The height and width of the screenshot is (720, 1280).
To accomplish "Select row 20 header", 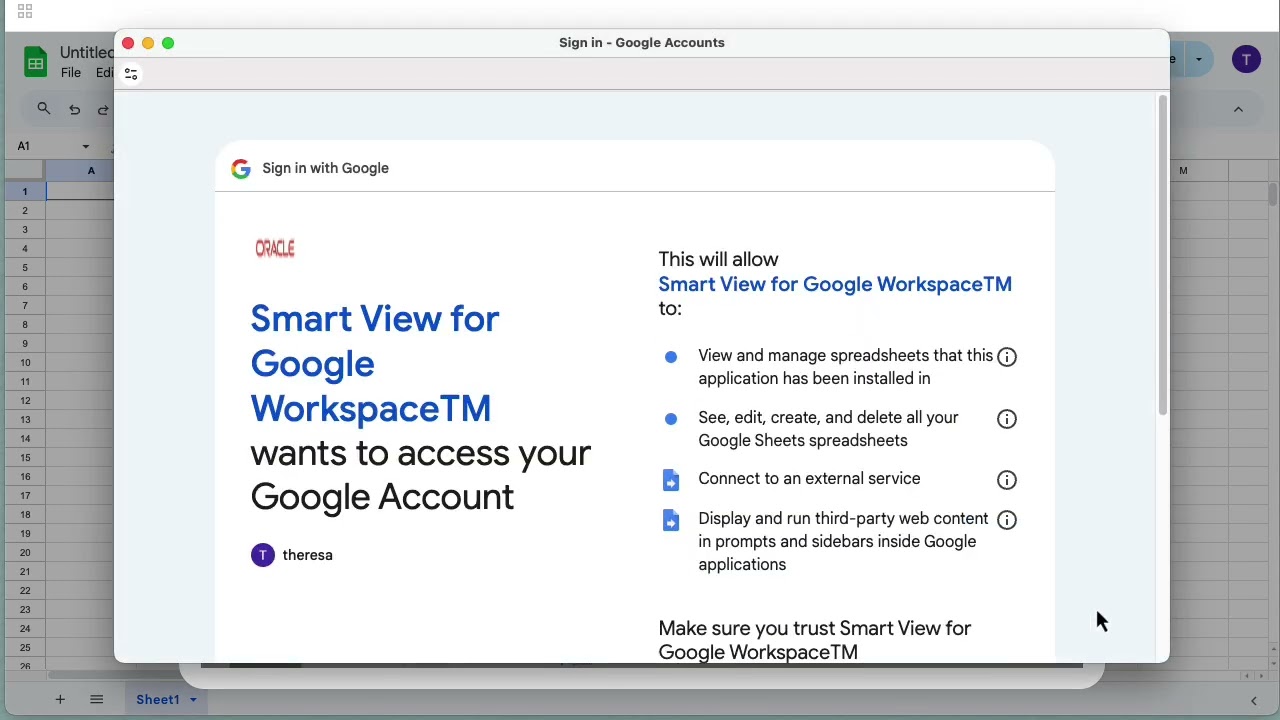I will click(25, 552).
